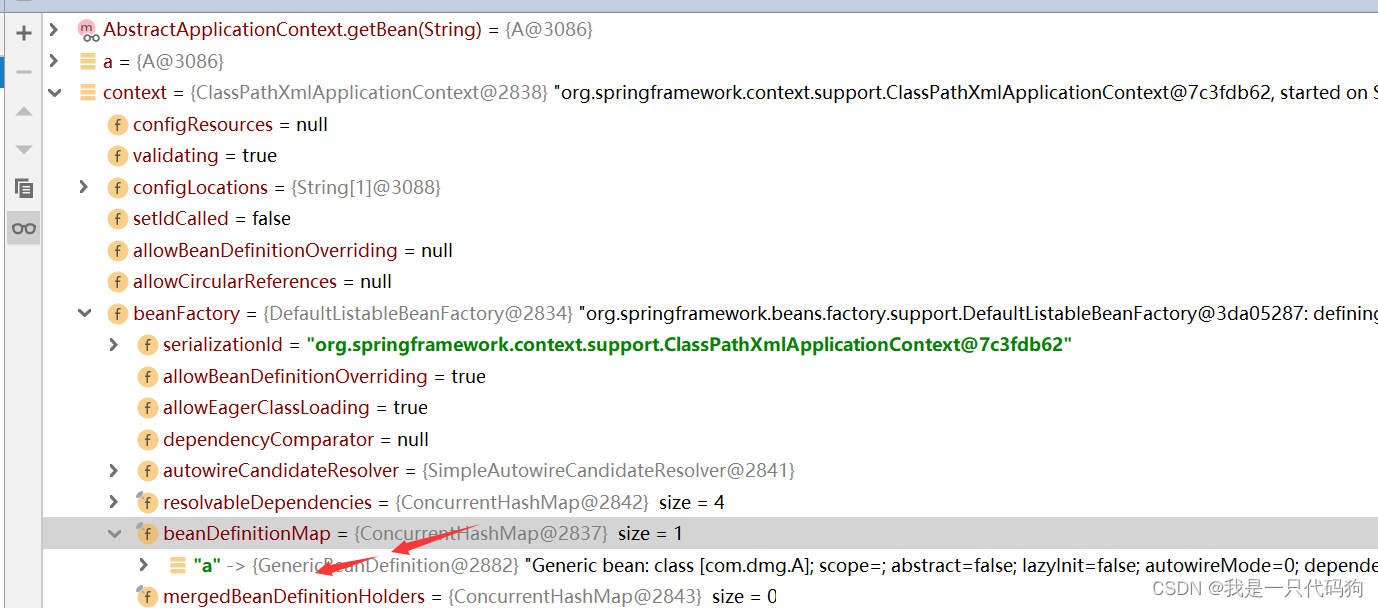
Task: Click the field icon beside beanFactory
Action: coord(117,313)
